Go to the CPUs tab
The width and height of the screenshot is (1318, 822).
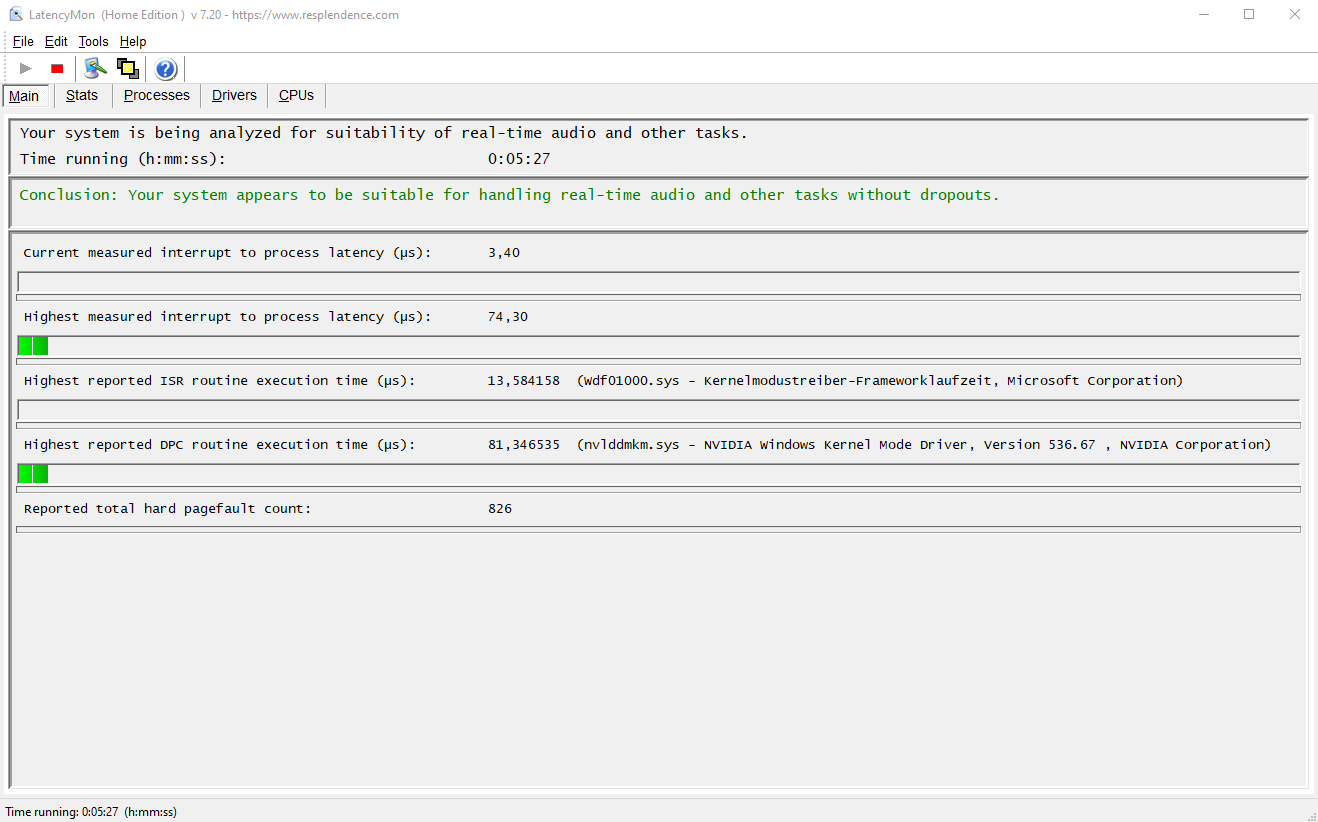[296, 95]
